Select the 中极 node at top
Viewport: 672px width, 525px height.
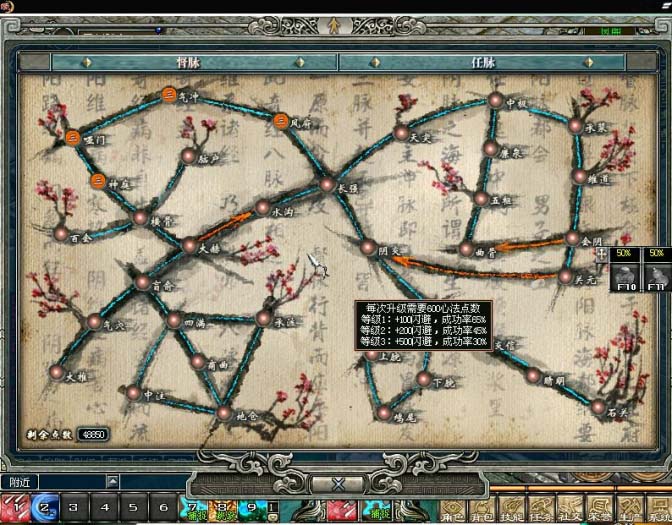pyautogui.click(x=494, y=100)
